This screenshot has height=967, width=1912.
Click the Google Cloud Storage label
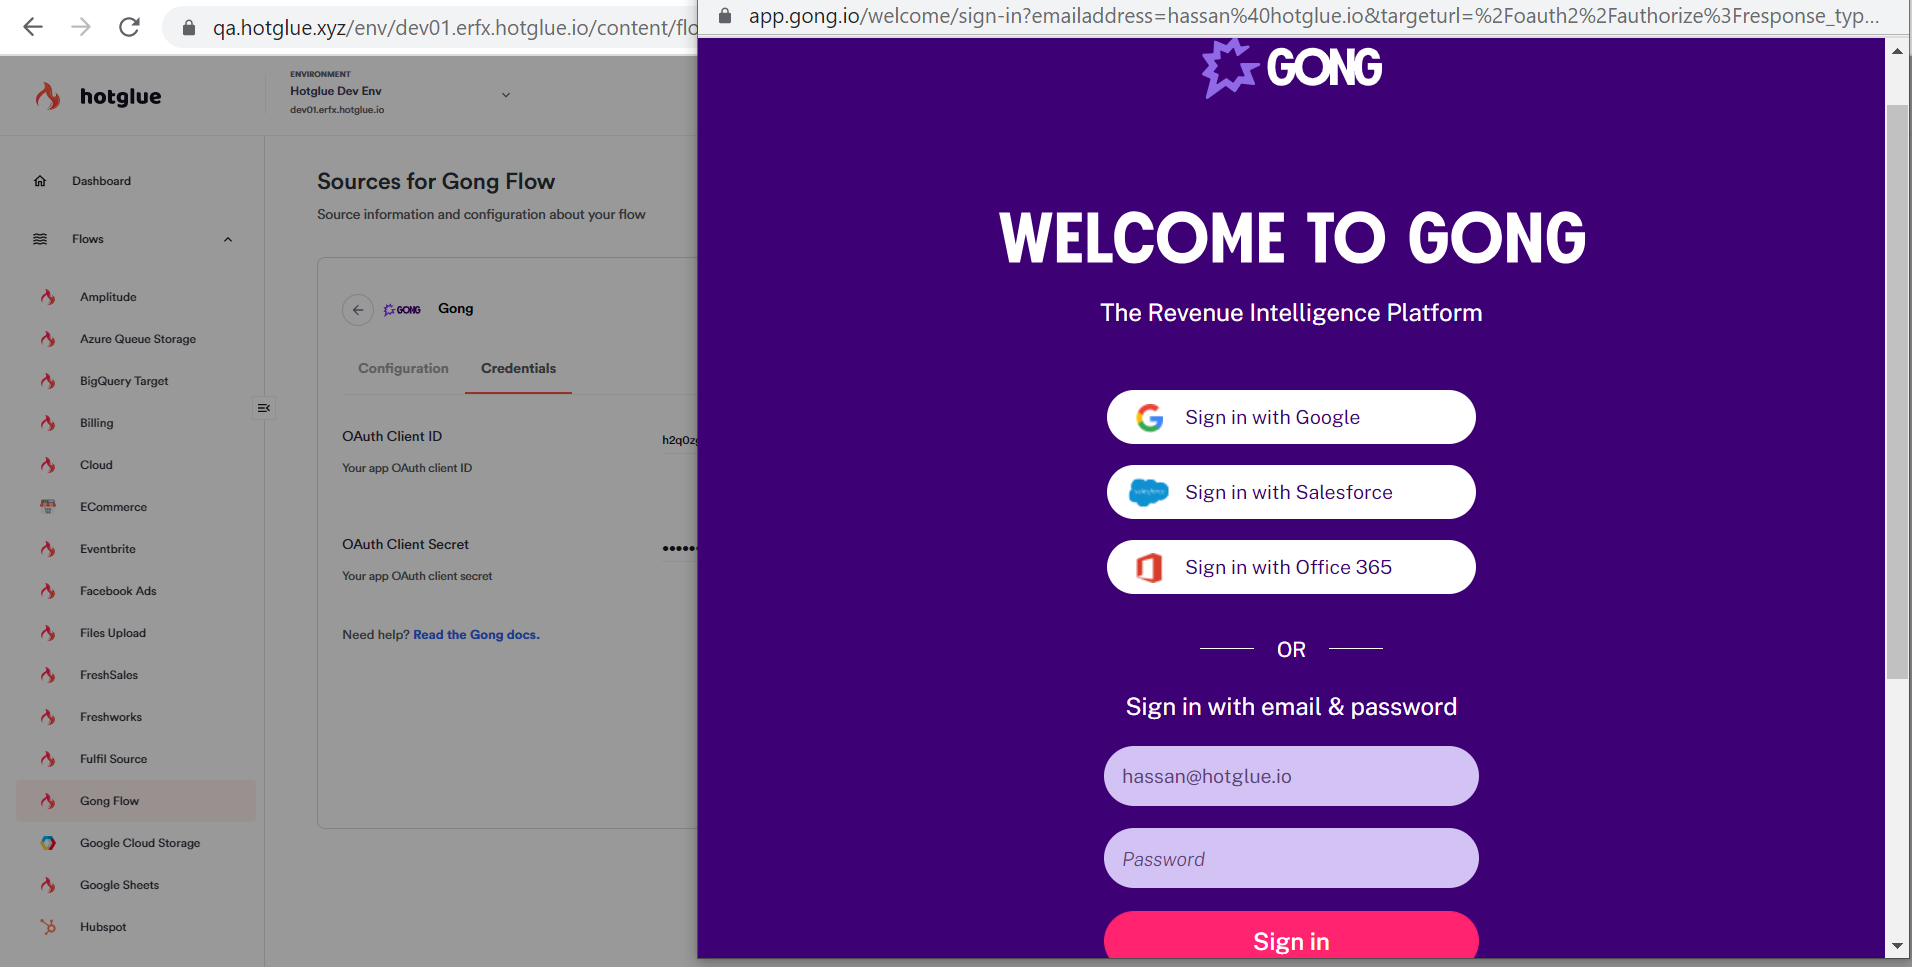click(140, 843)
